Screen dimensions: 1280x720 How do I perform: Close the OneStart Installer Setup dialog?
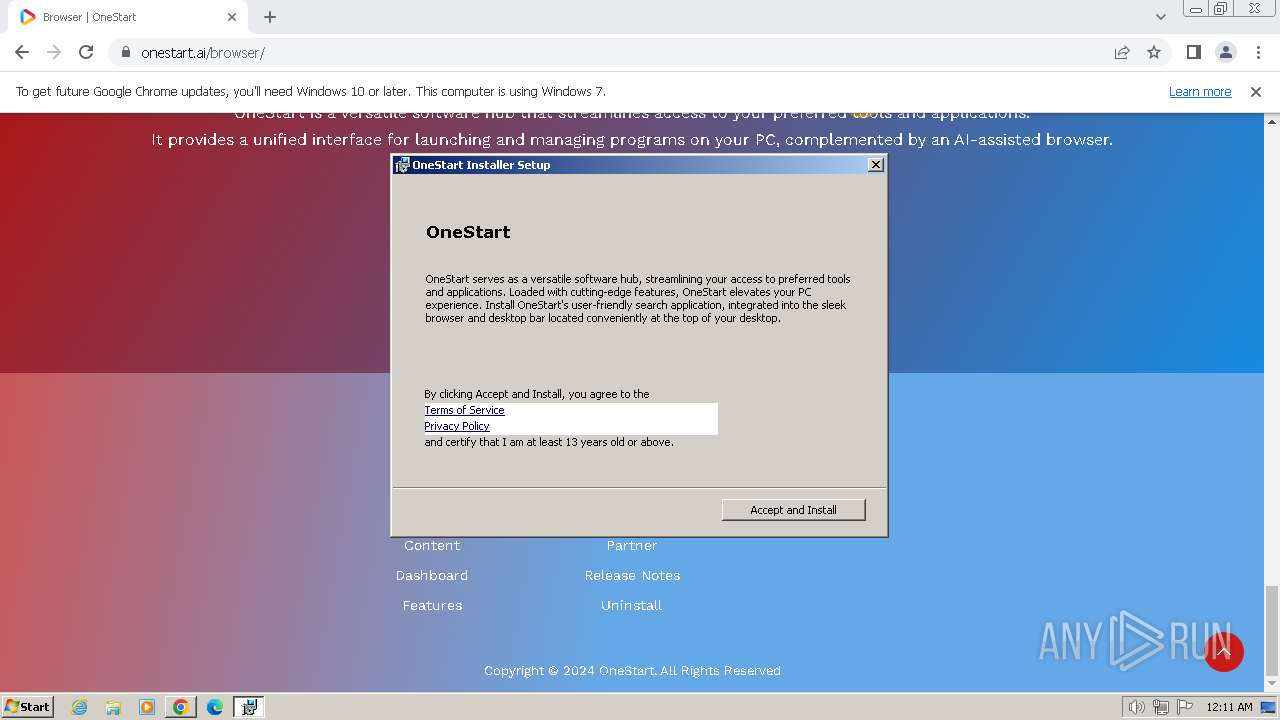[876, 165]
